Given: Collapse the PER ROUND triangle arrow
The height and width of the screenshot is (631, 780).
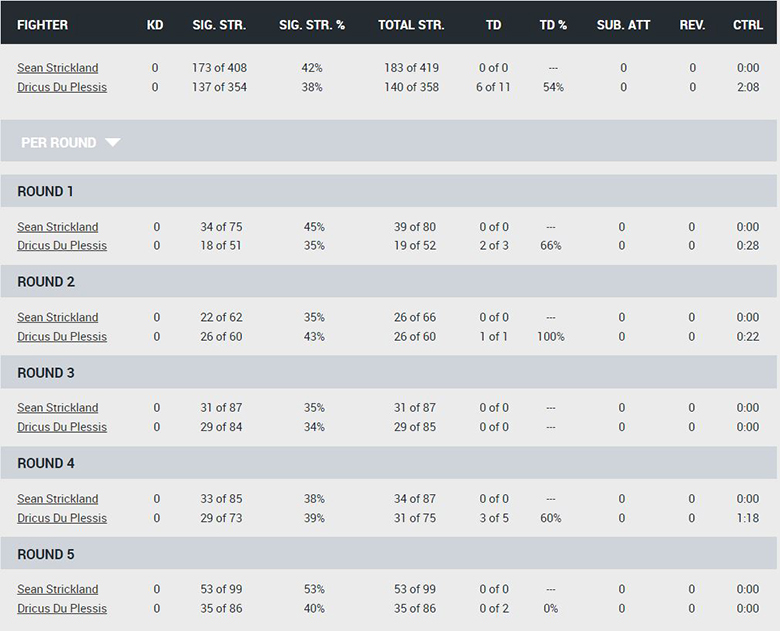Looking at the screenshot, I should (112, 143).
